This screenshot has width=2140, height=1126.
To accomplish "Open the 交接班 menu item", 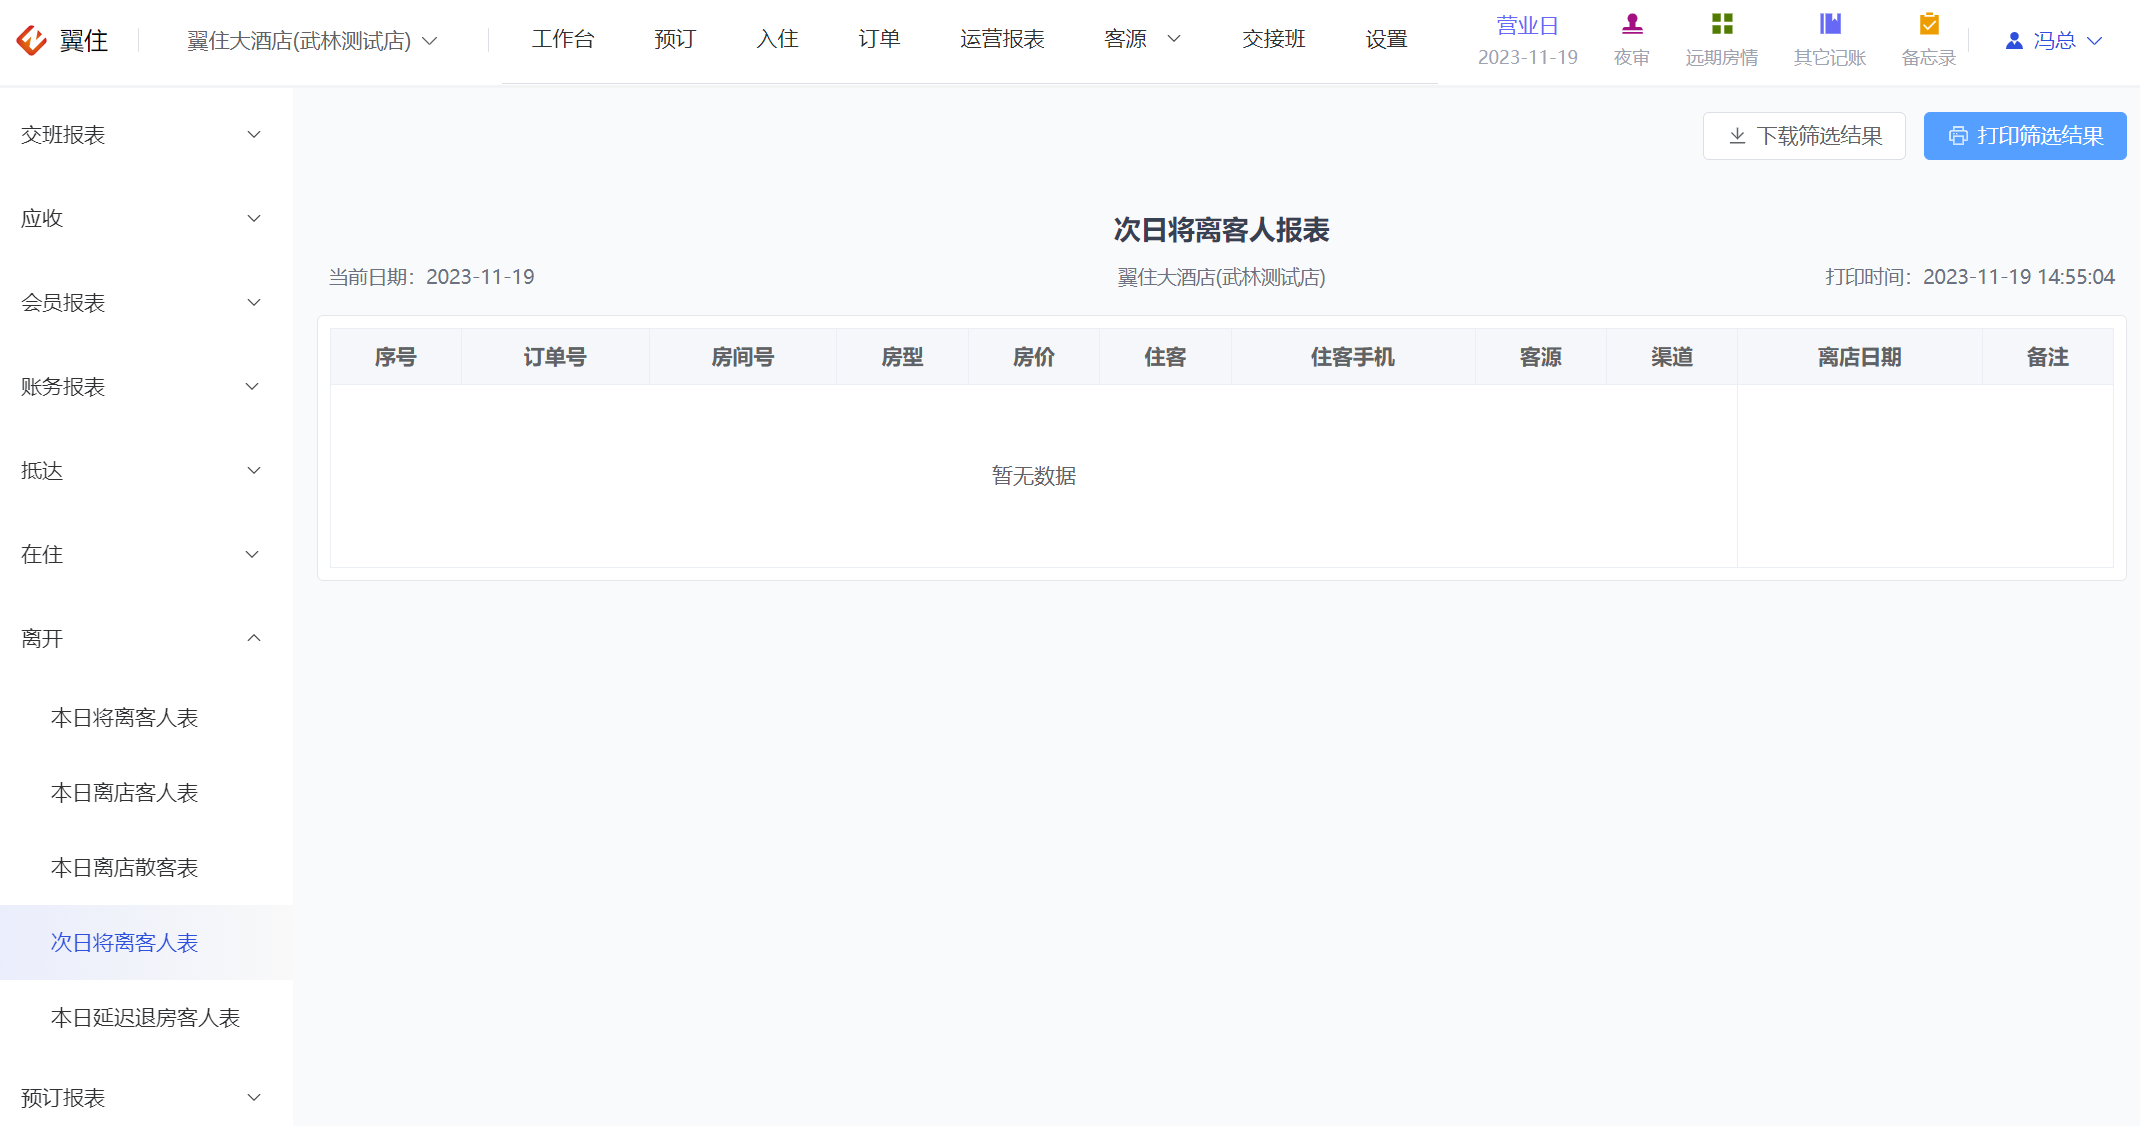I will [x=1274, y=39].
